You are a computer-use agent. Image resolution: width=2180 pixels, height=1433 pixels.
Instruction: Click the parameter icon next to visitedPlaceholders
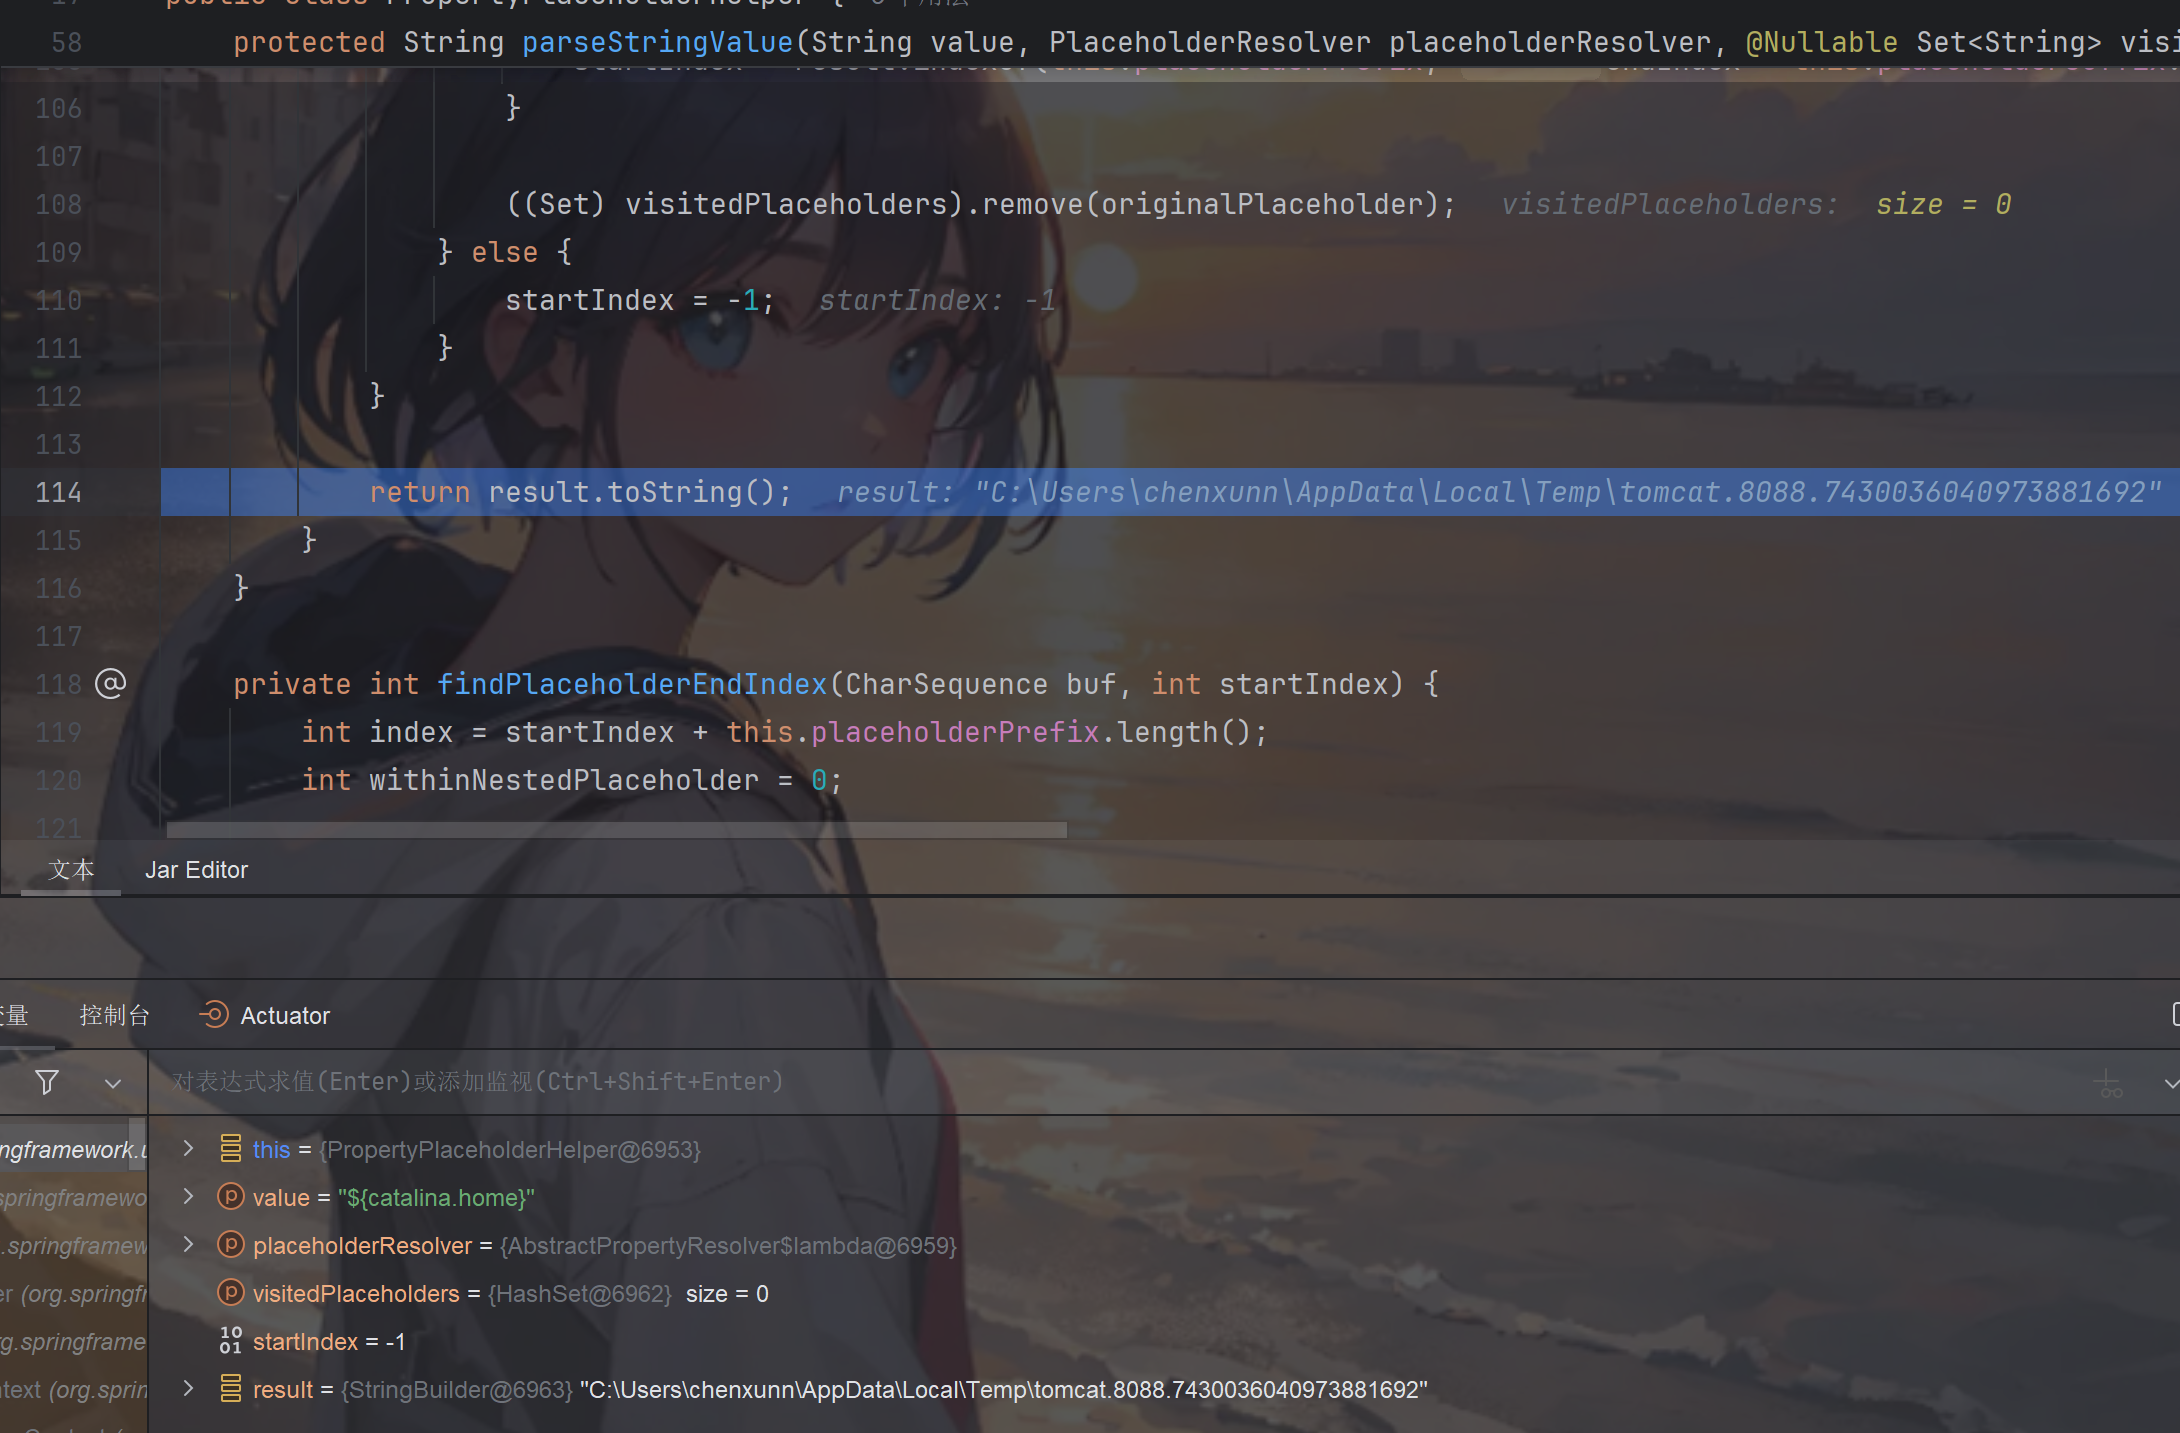click(231, 1293)
